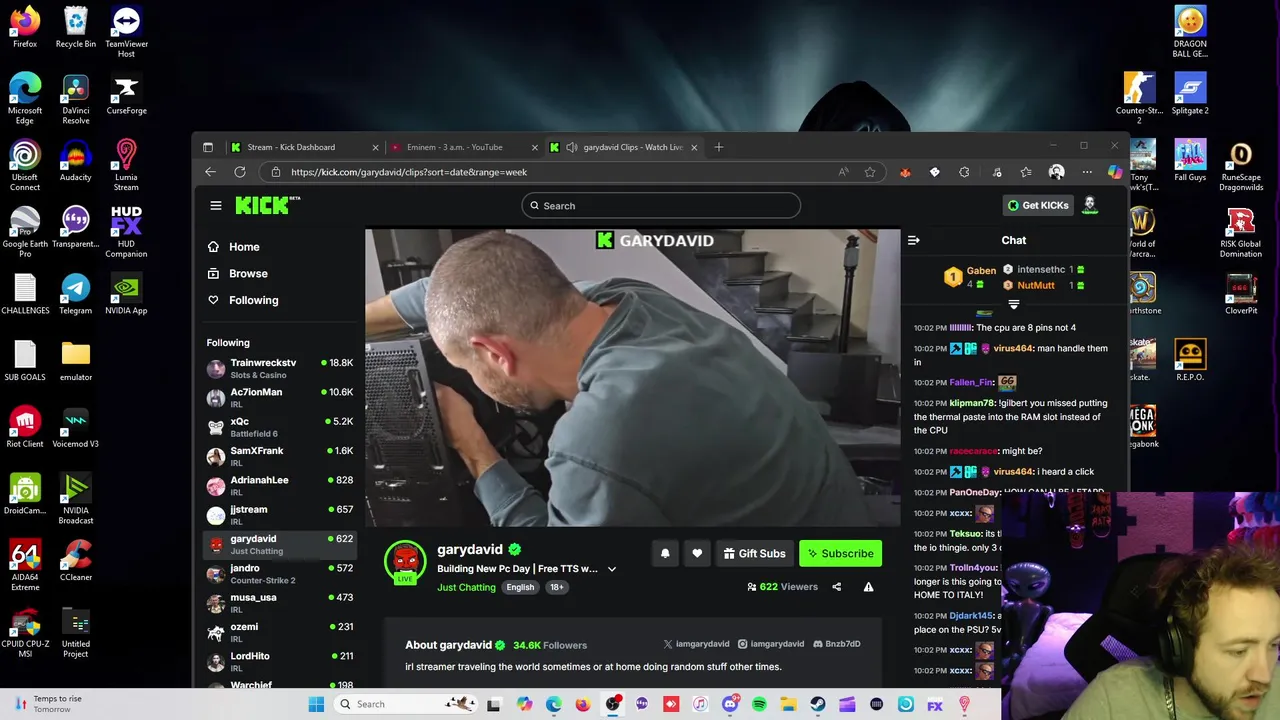This screenshot has width=1280, height=720.
Task: Click the Gift Subs button
Action: [x=754, y=553]
